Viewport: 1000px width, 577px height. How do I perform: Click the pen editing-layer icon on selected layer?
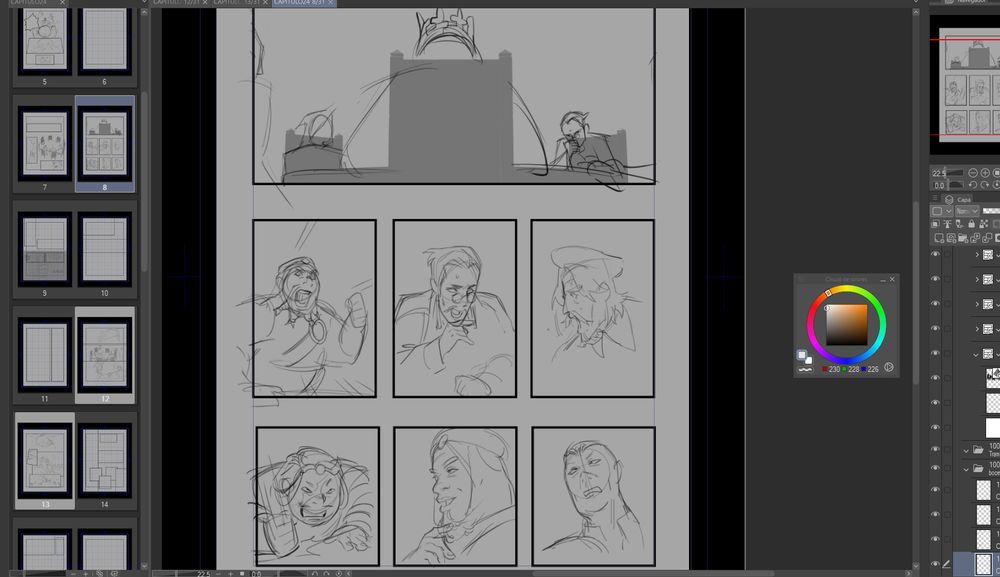point(946,564)
